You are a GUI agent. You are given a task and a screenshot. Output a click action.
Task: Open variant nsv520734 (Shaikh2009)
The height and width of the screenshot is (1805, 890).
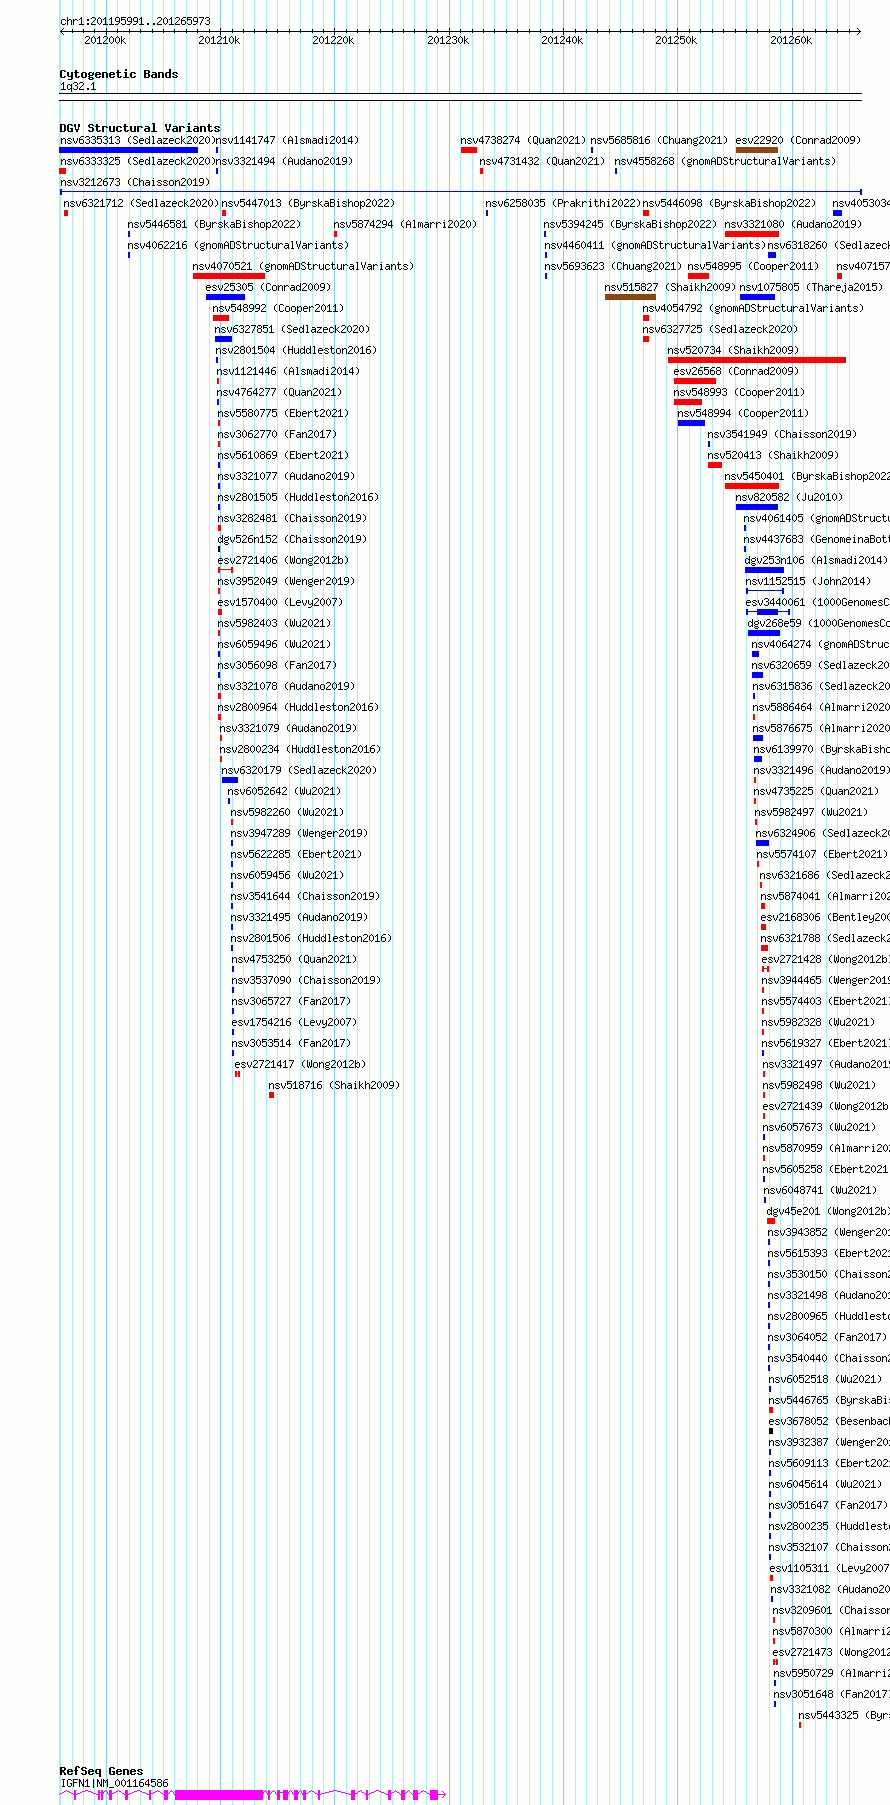click(x=733, y=350)
